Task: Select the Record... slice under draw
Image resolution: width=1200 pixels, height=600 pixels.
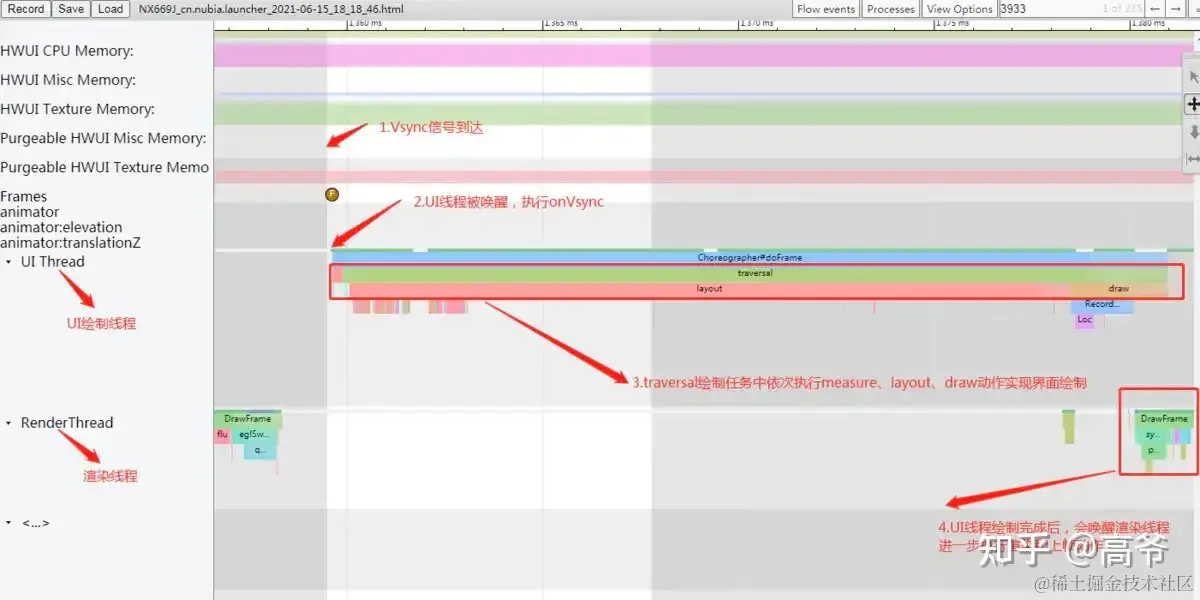Action: [x=1102, y=305]
